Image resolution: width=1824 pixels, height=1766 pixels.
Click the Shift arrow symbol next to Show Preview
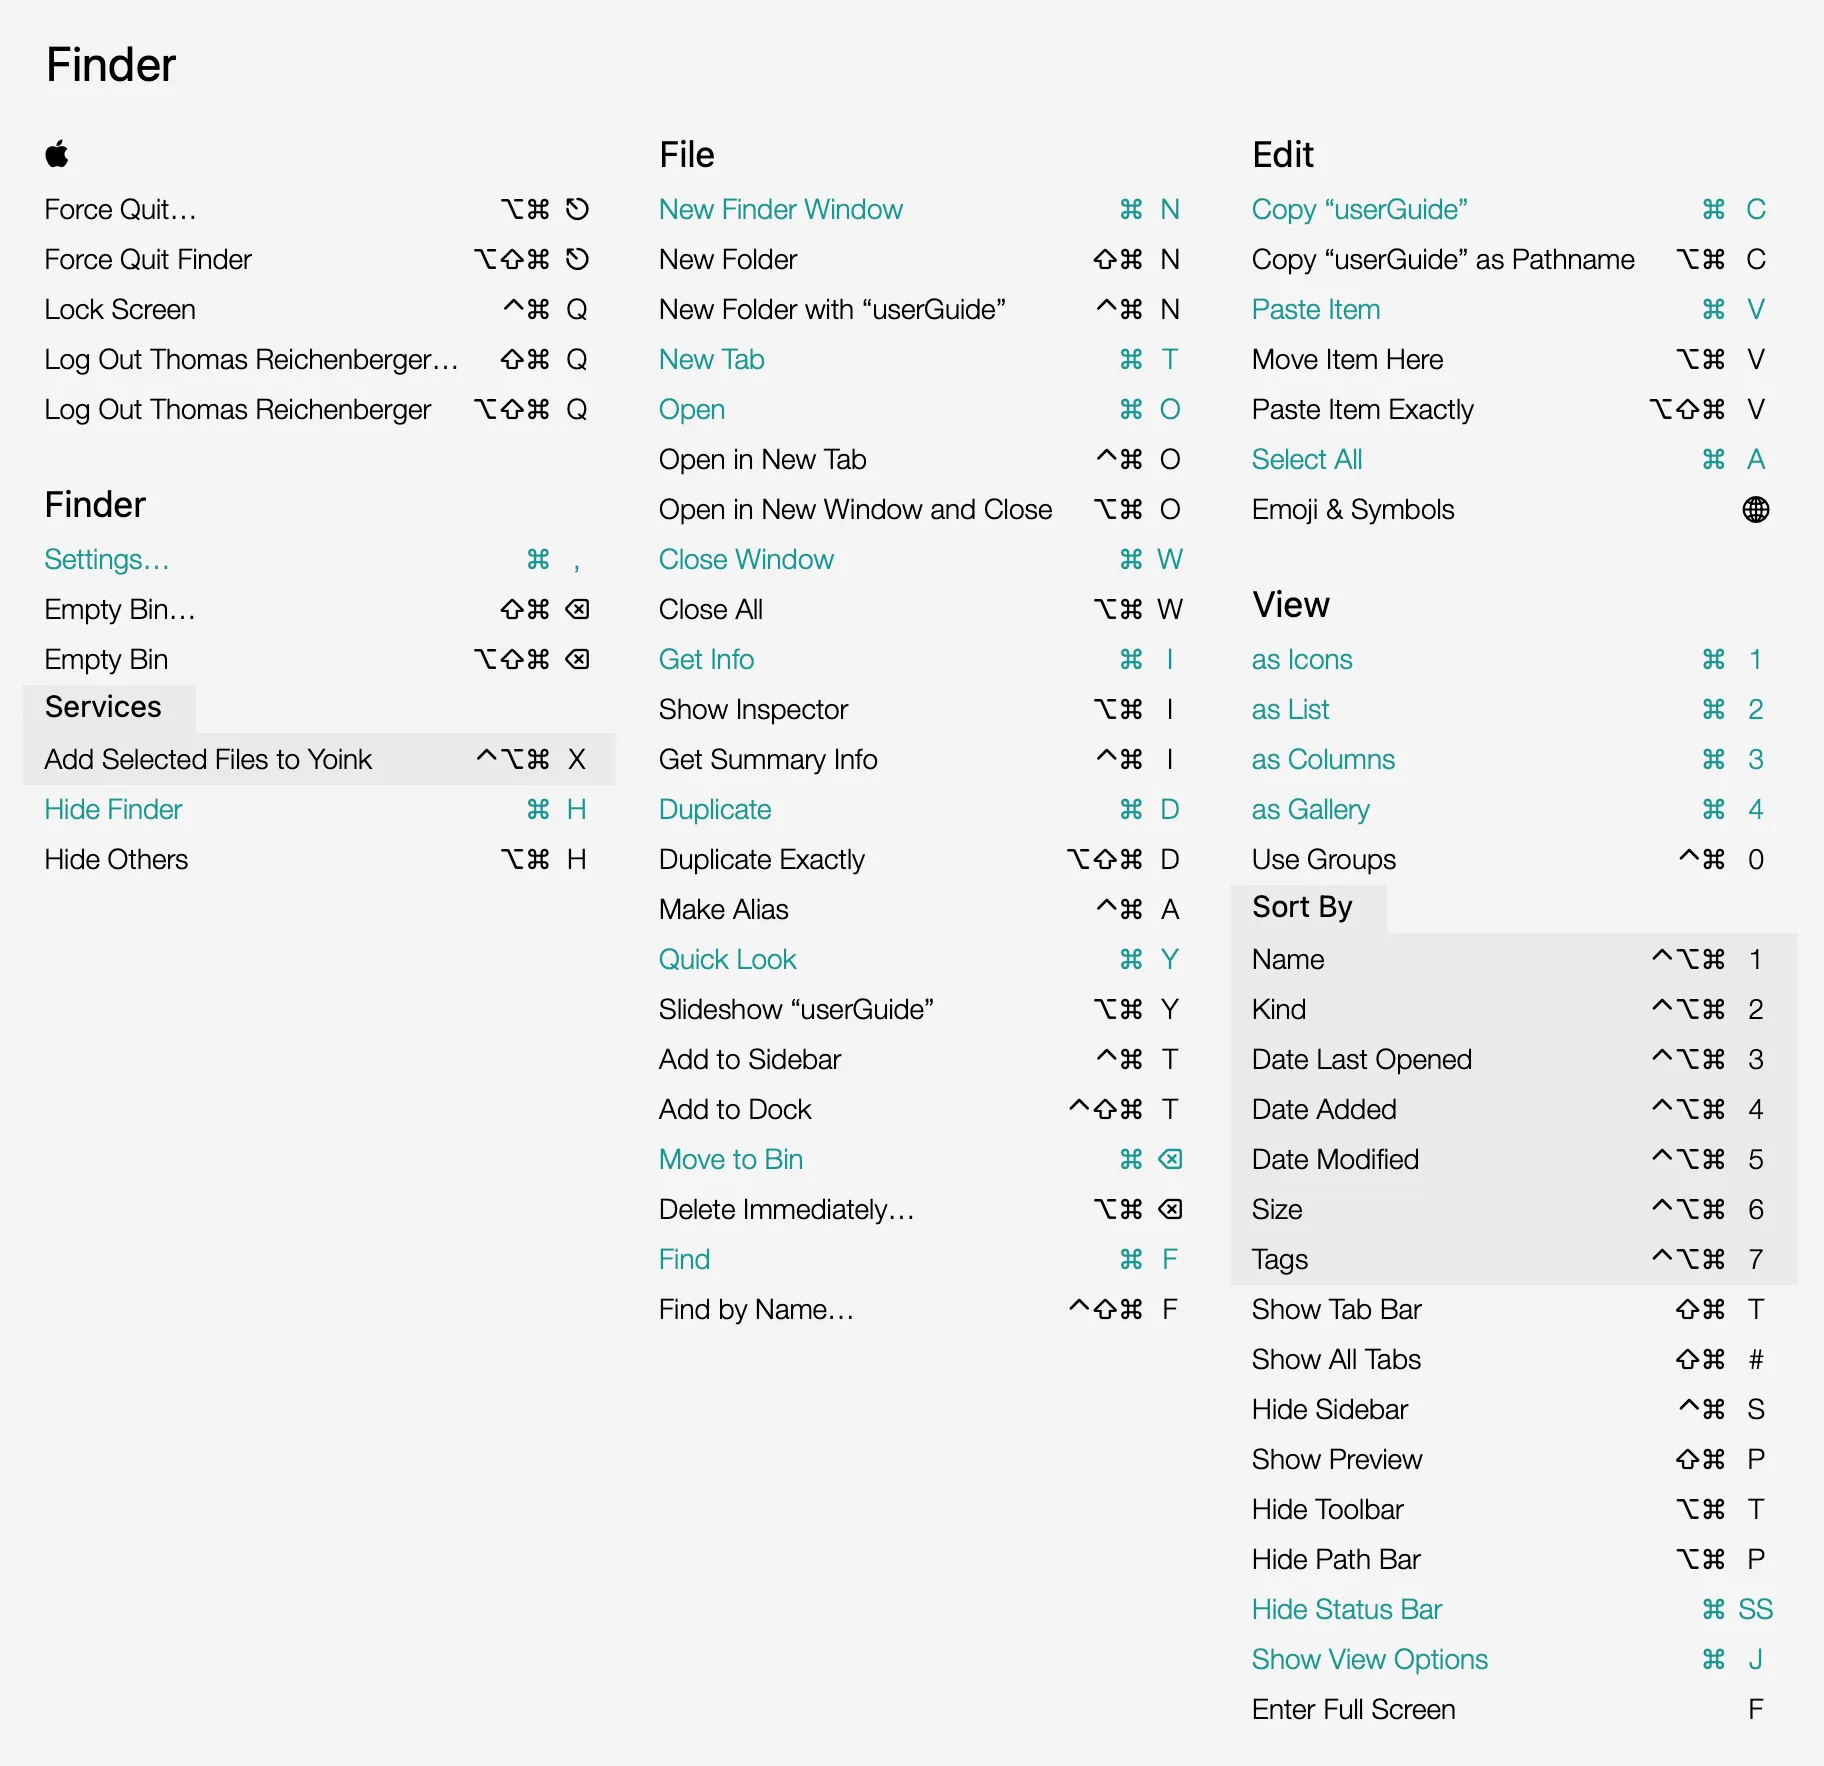point(1688,1459)
